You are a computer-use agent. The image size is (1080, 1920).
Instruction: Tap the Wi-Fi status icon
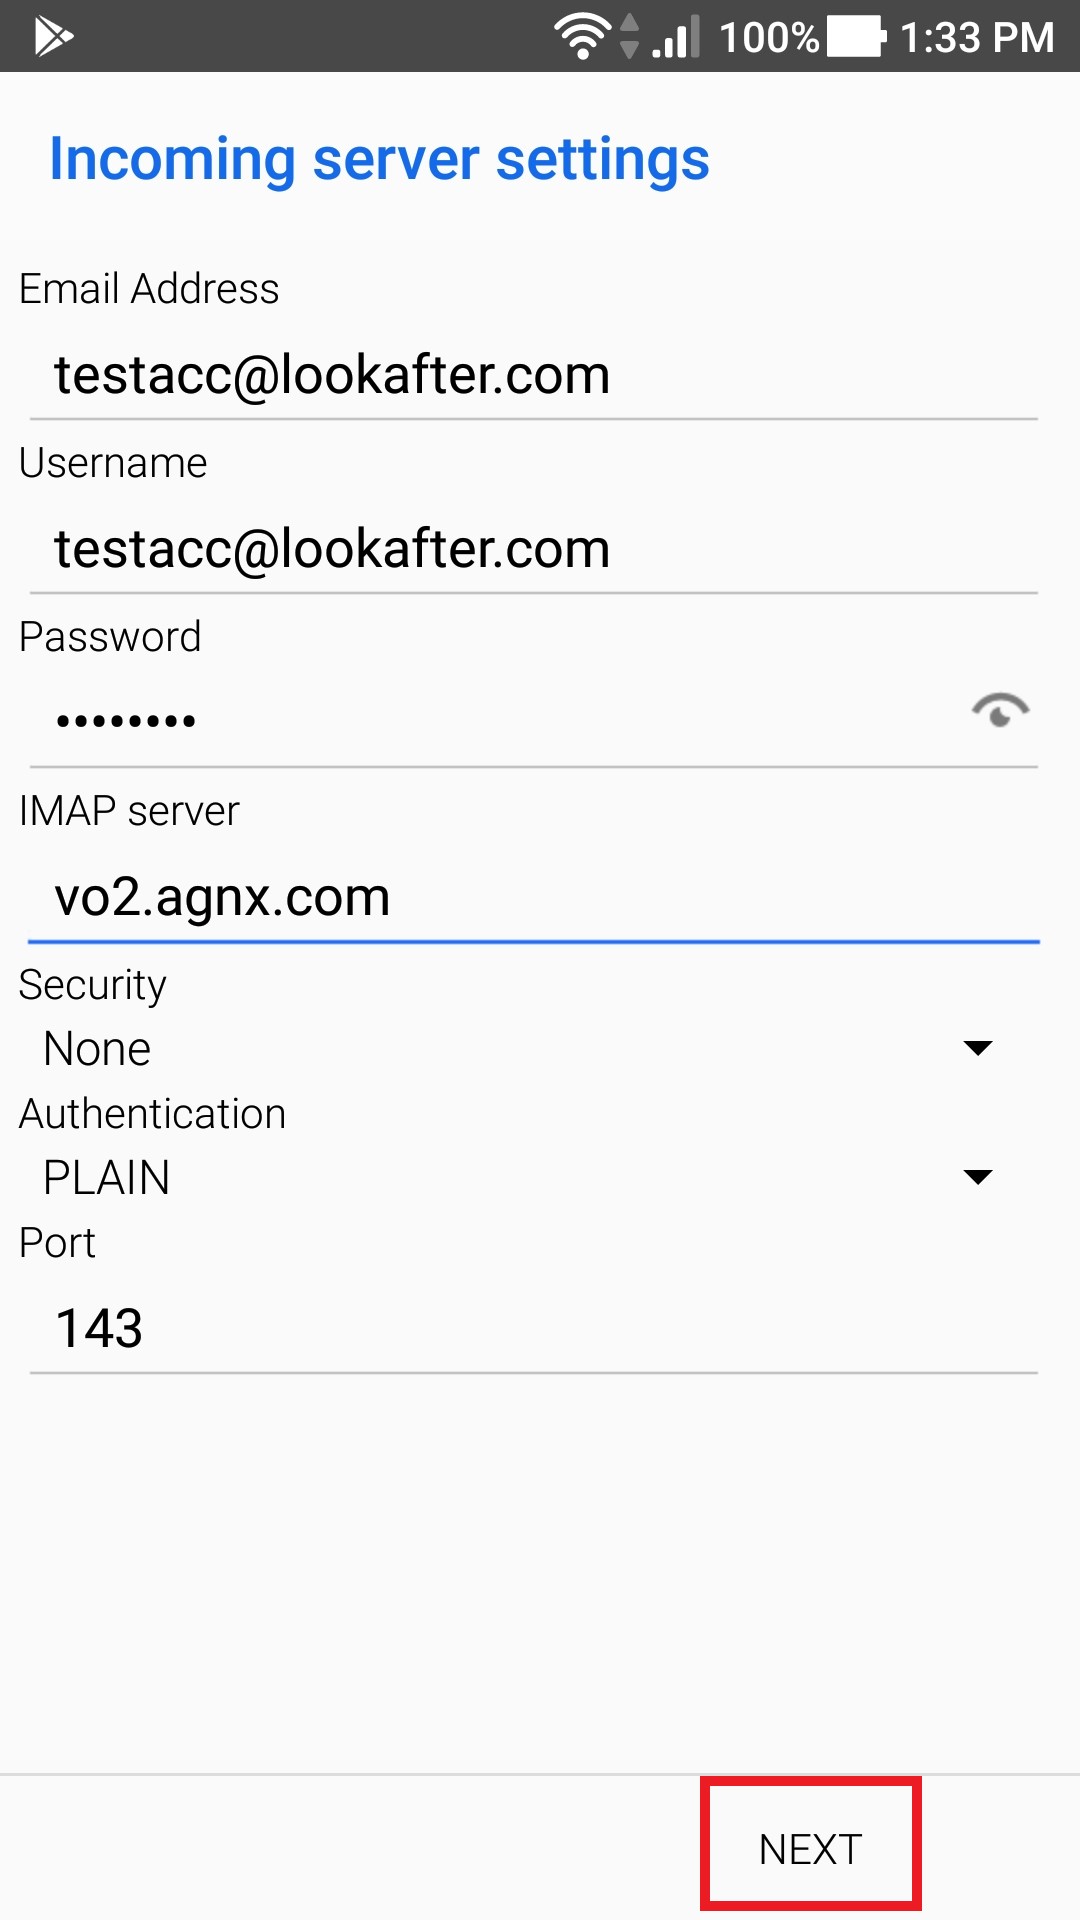point(582,37)
